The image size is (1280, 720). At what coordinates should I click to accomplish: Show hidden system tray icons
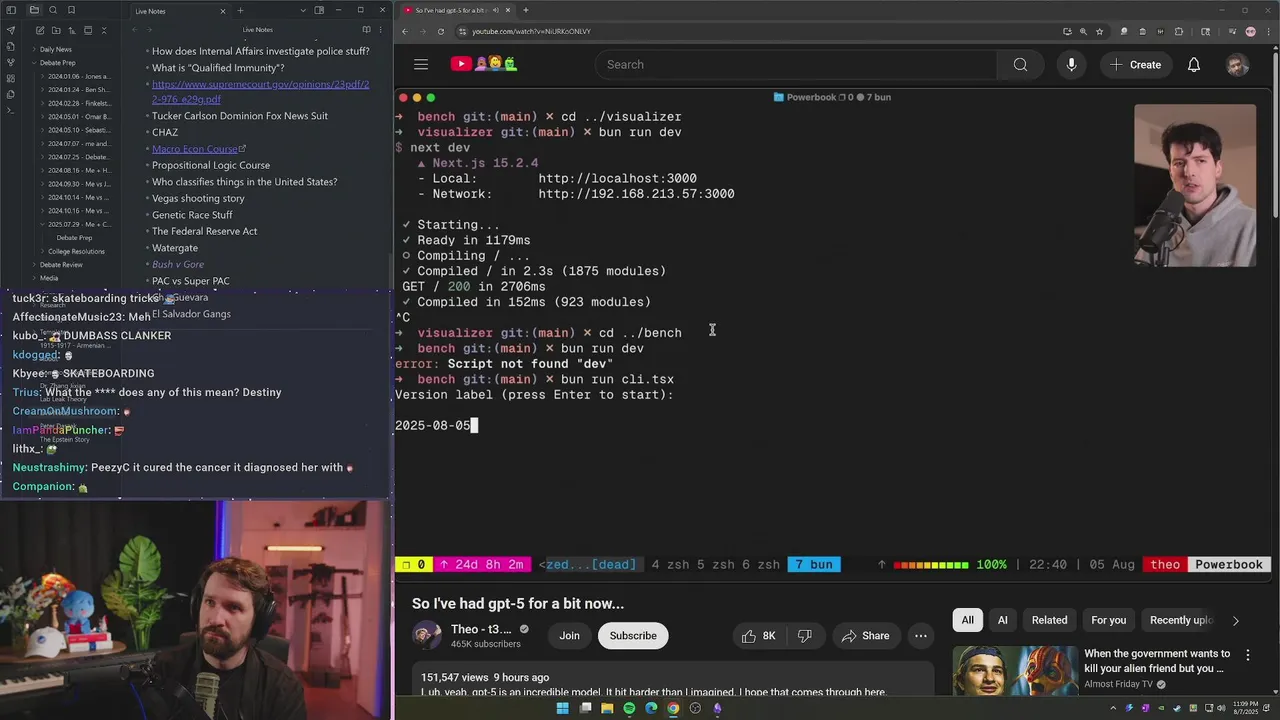click(x=1113, y=708)
